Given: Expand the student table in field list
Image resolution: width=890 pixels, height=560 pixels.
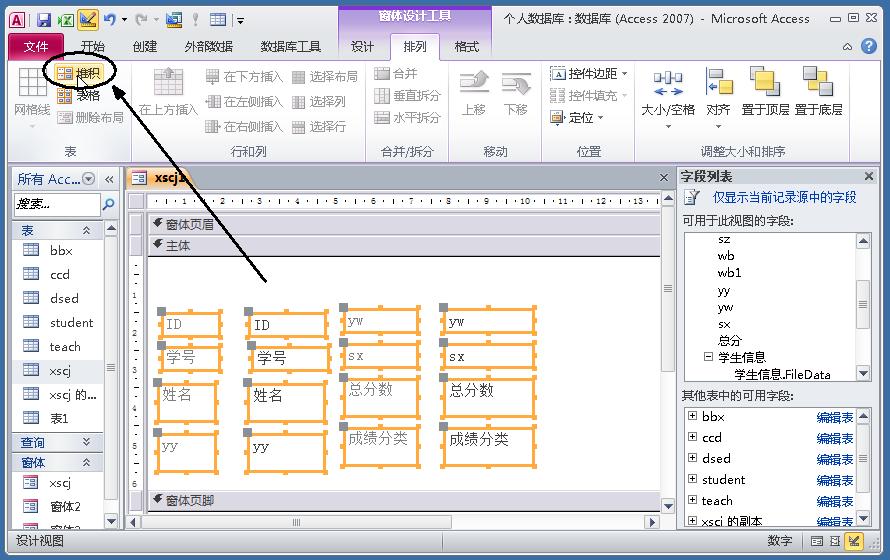Looking at the screenshot, I should click(692, 479).
